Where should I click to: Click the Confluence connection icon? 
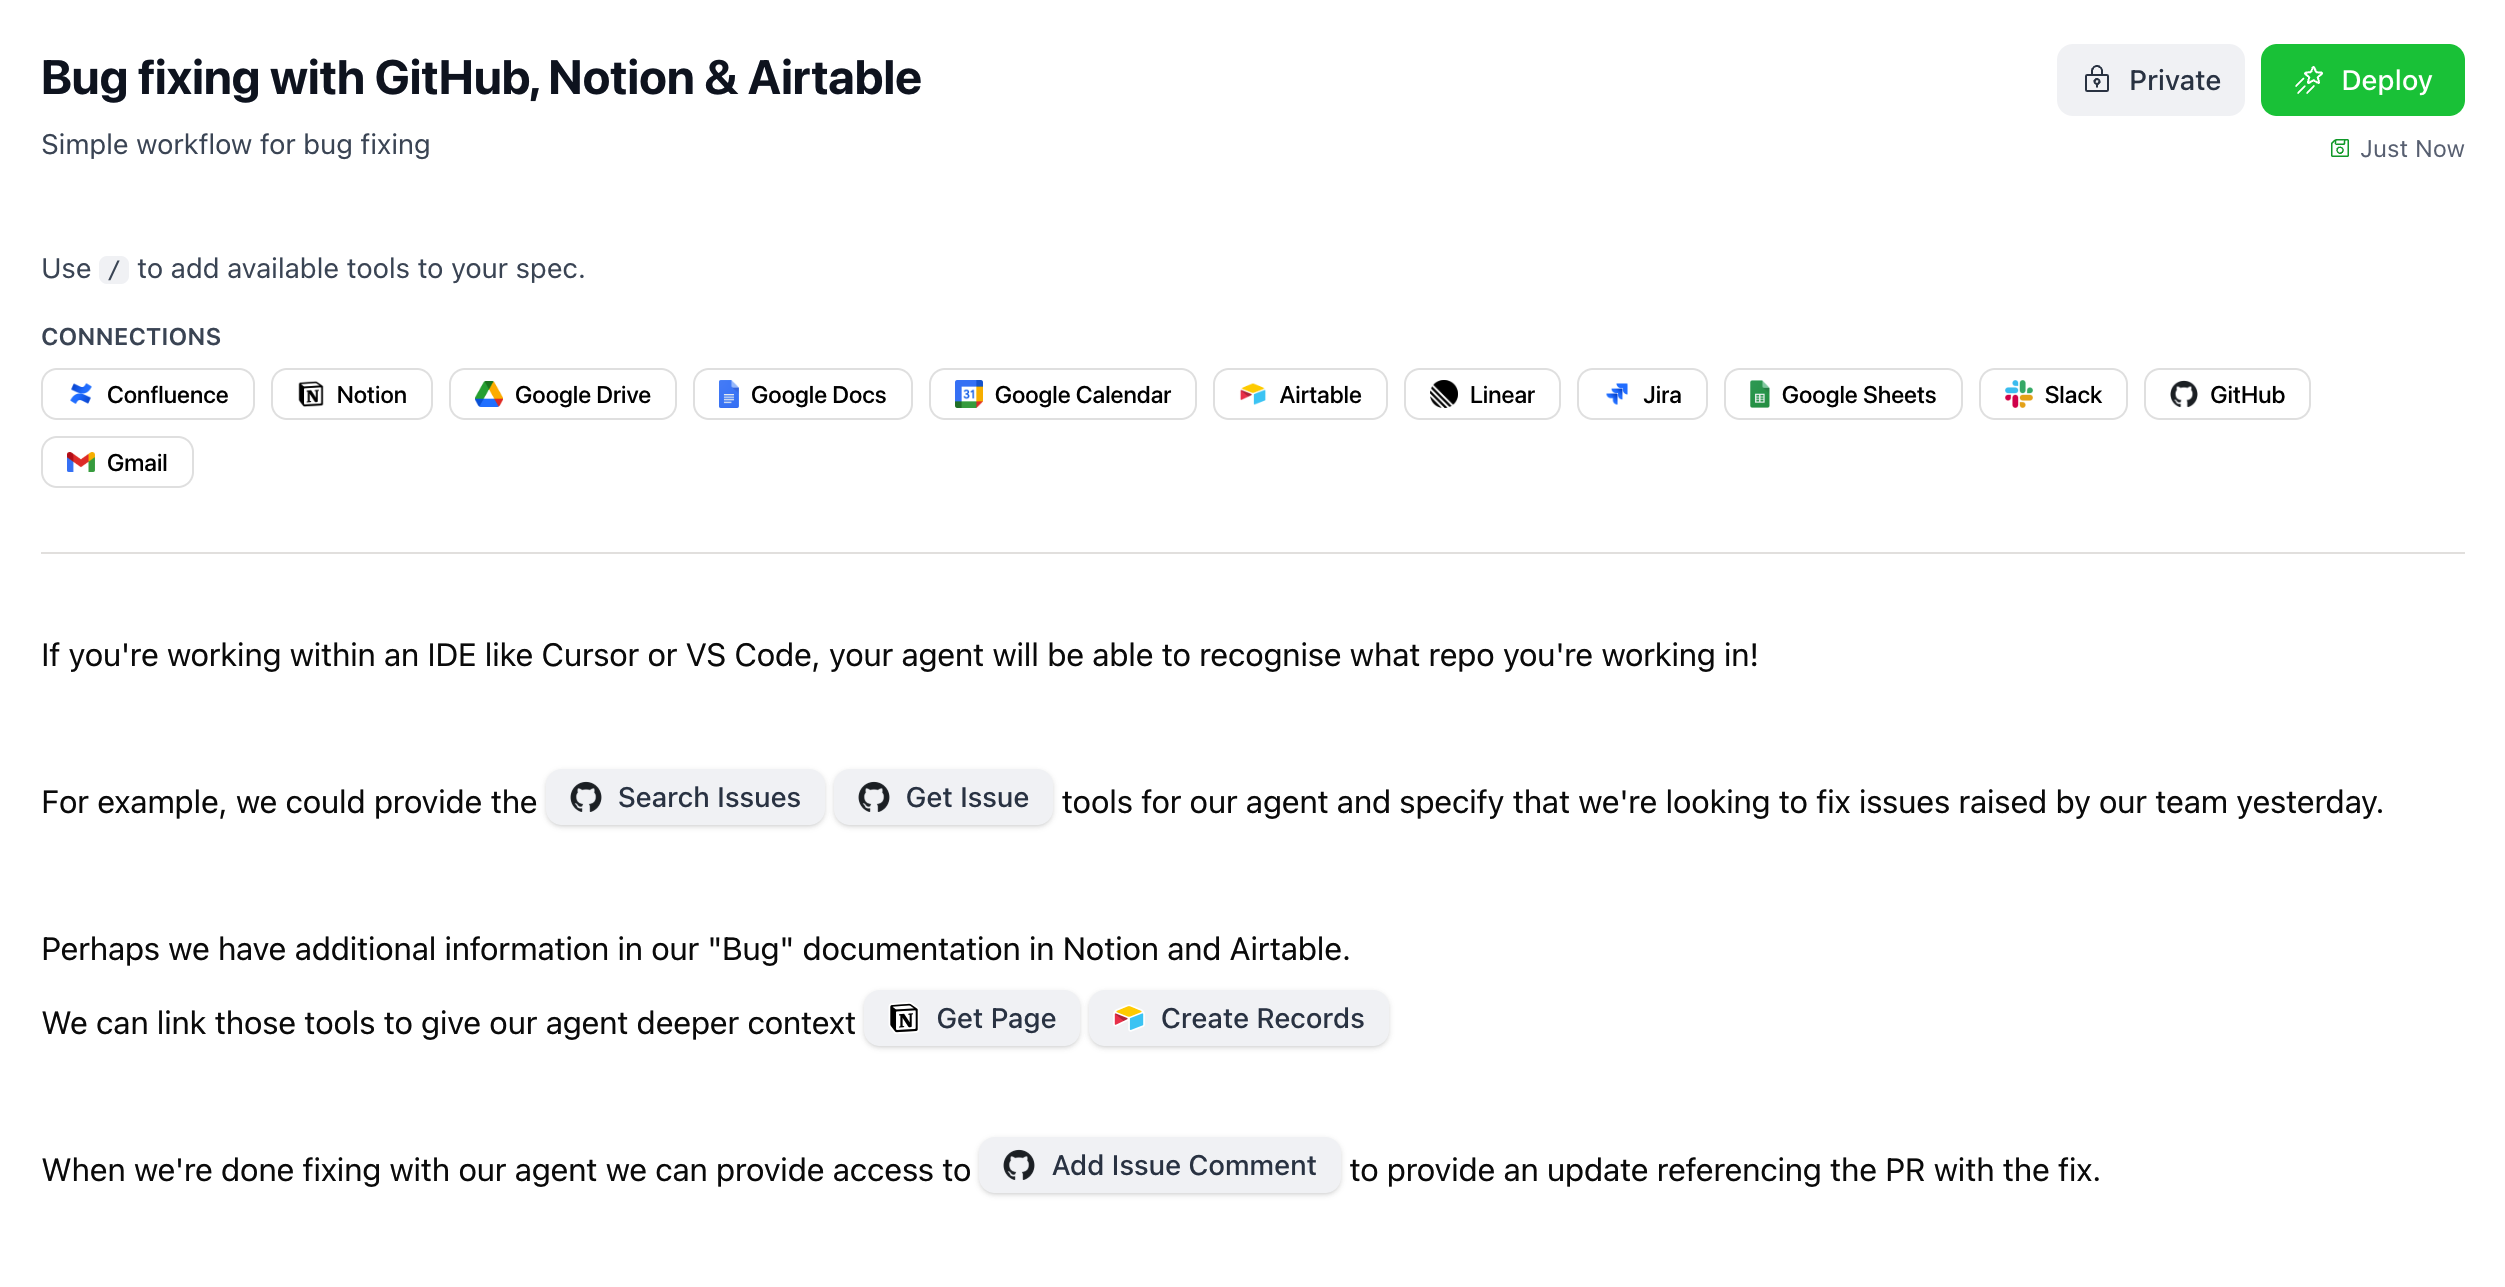coord(81,395)
